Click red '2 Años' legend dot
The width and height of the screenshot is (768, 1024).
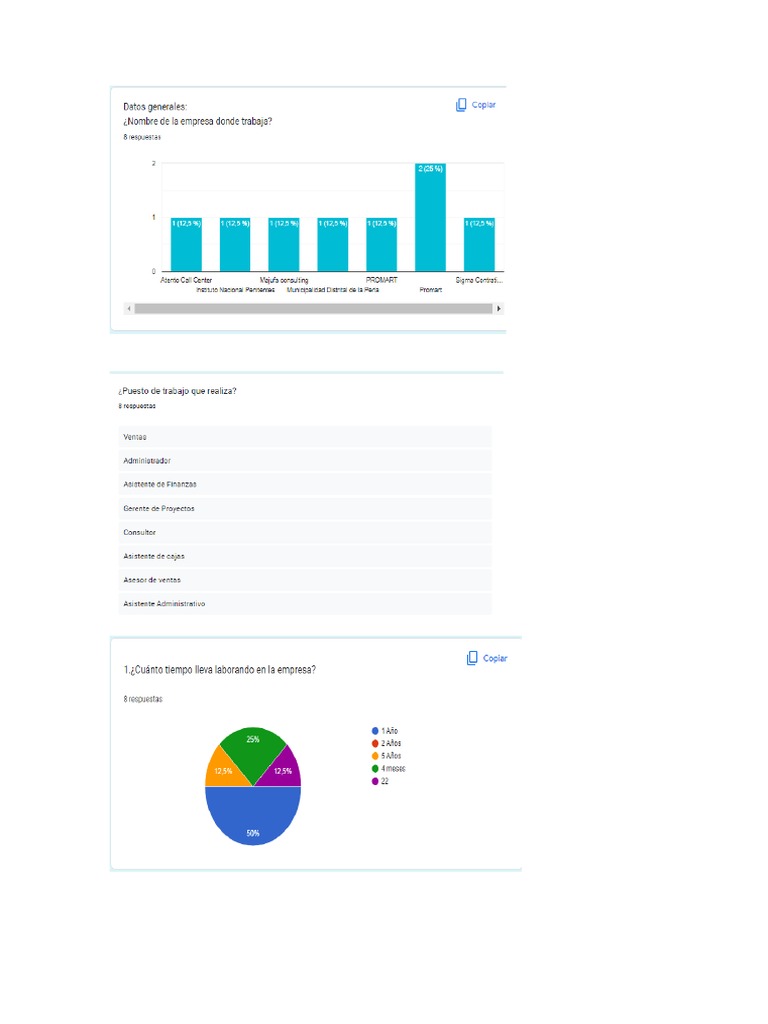[375, 743]
